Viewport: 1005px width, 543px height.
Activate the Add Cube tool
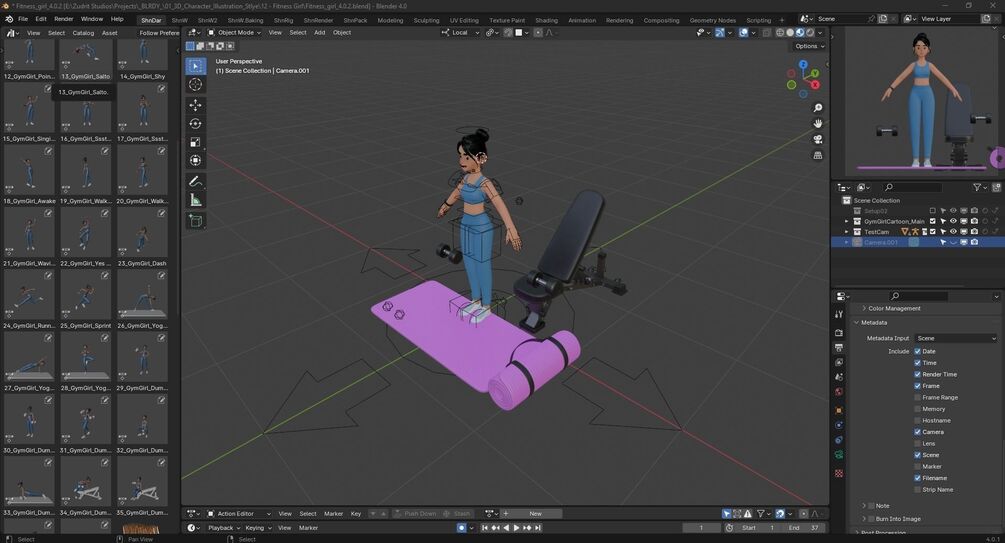pos(195,221)
